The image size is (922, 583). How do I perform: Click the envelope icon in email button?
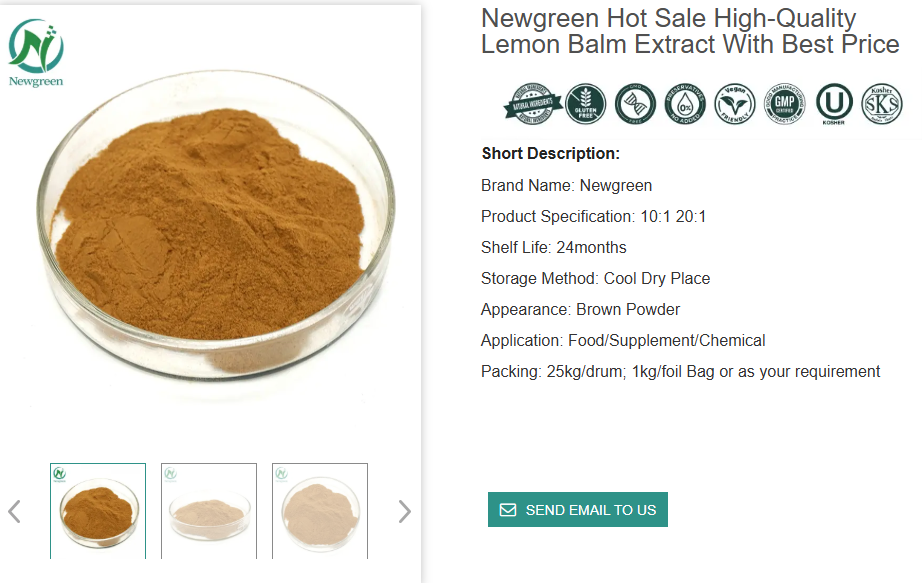tap(507, 509)
